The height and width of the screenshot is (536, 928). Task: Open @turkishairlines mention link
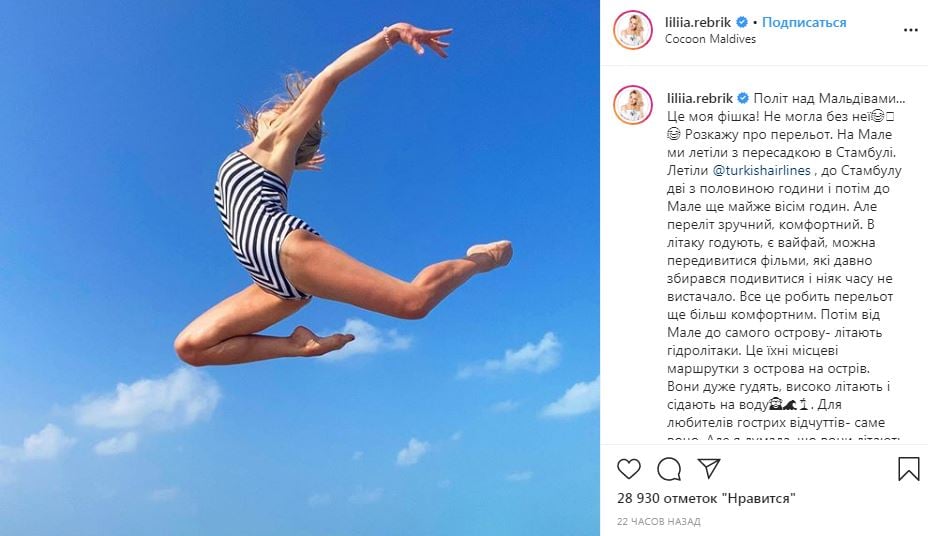coord(762,170)
